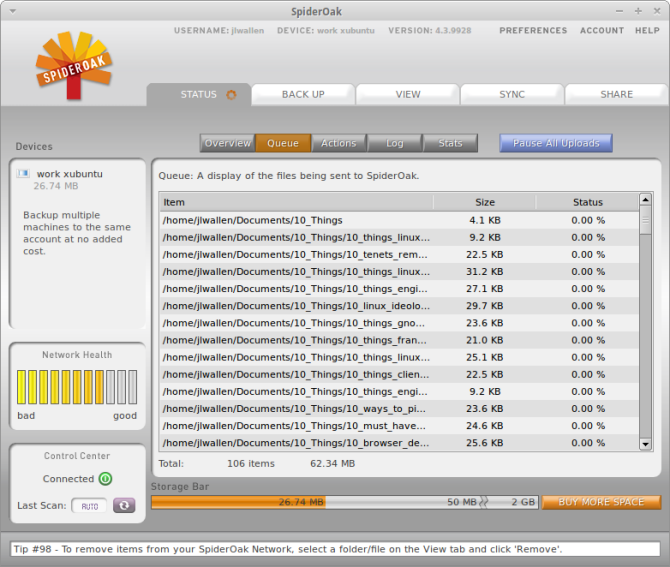Select the 10_tenets_rem... queue row
This screenshot has height=567, width=670.
[399, 255]
